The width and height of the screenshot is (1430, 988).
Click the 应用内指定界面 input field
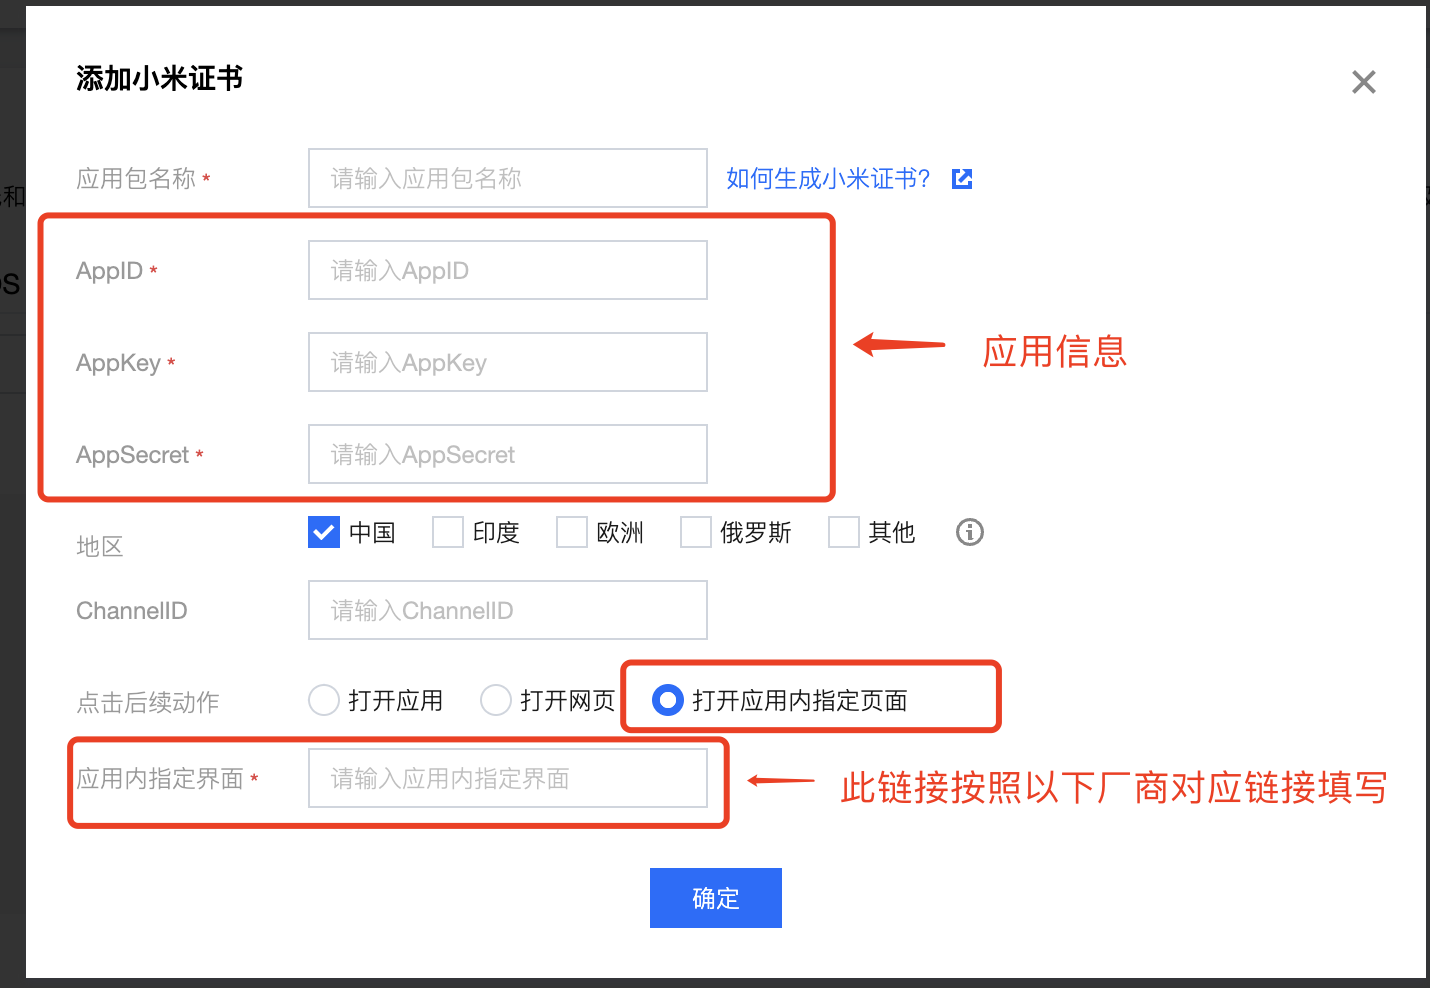(508, 778)
